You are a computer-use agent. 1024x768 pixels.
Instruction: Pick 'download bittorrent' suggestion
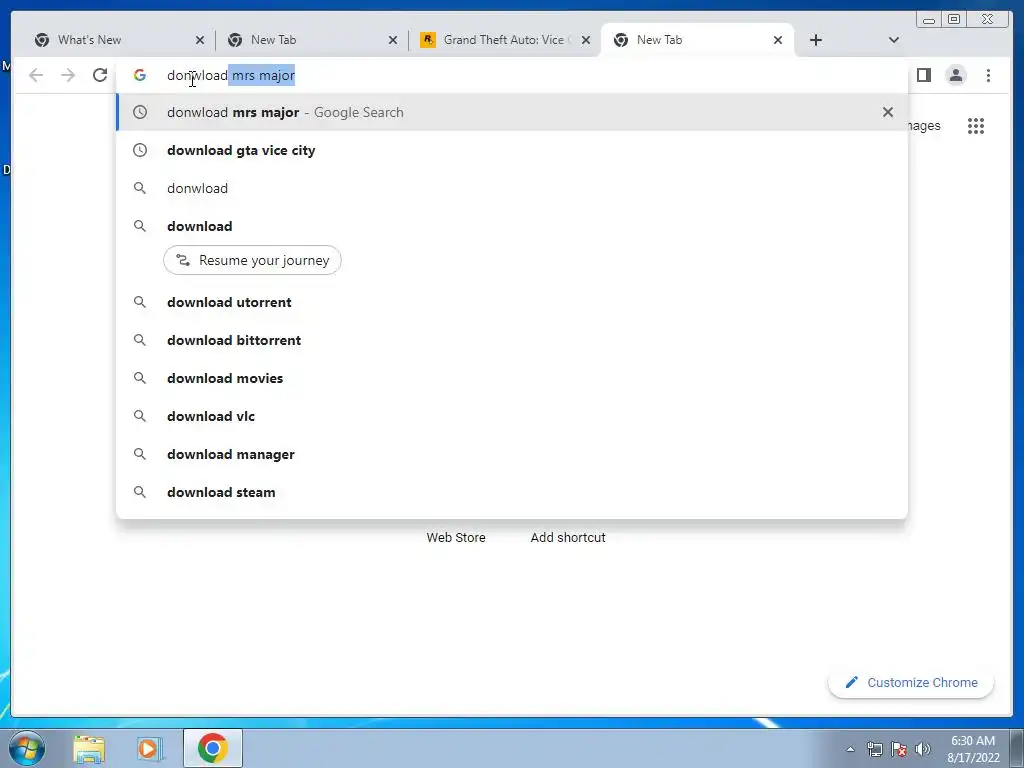tap(511, 340)
